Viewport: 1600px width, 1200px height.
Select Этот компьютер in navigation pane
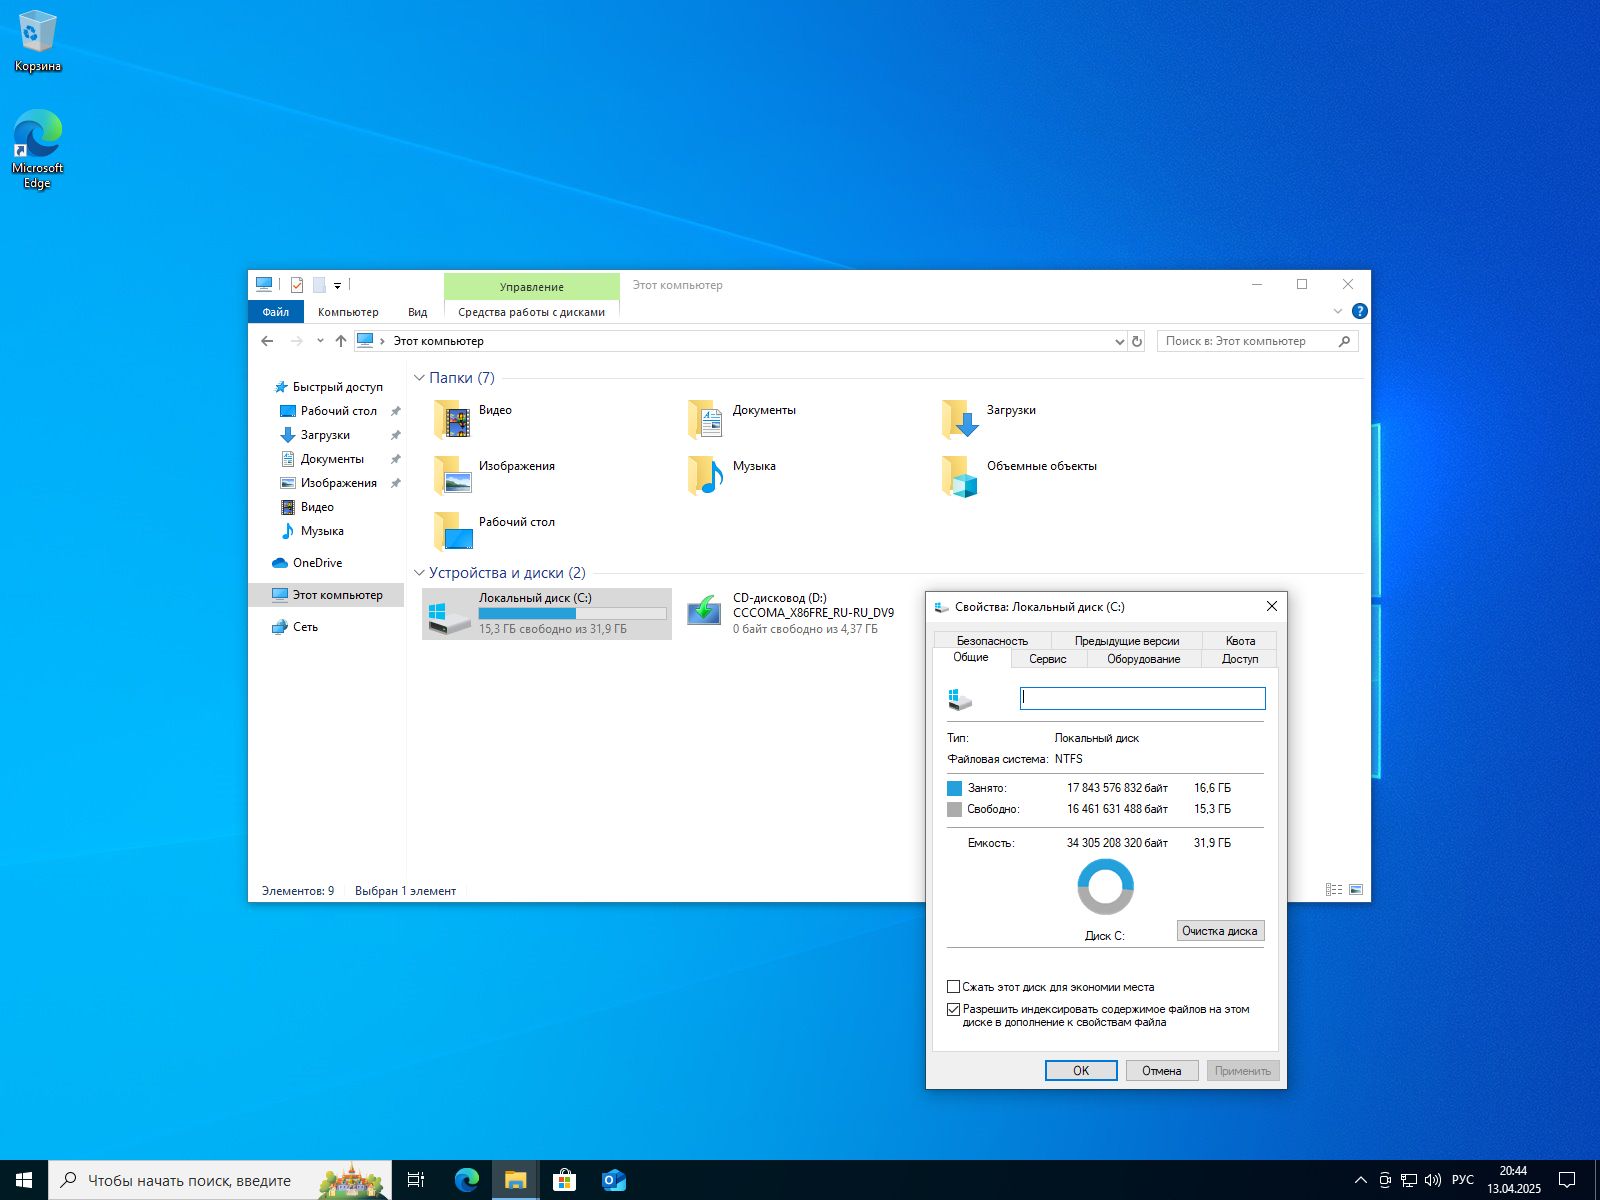[x=327, y=595]
